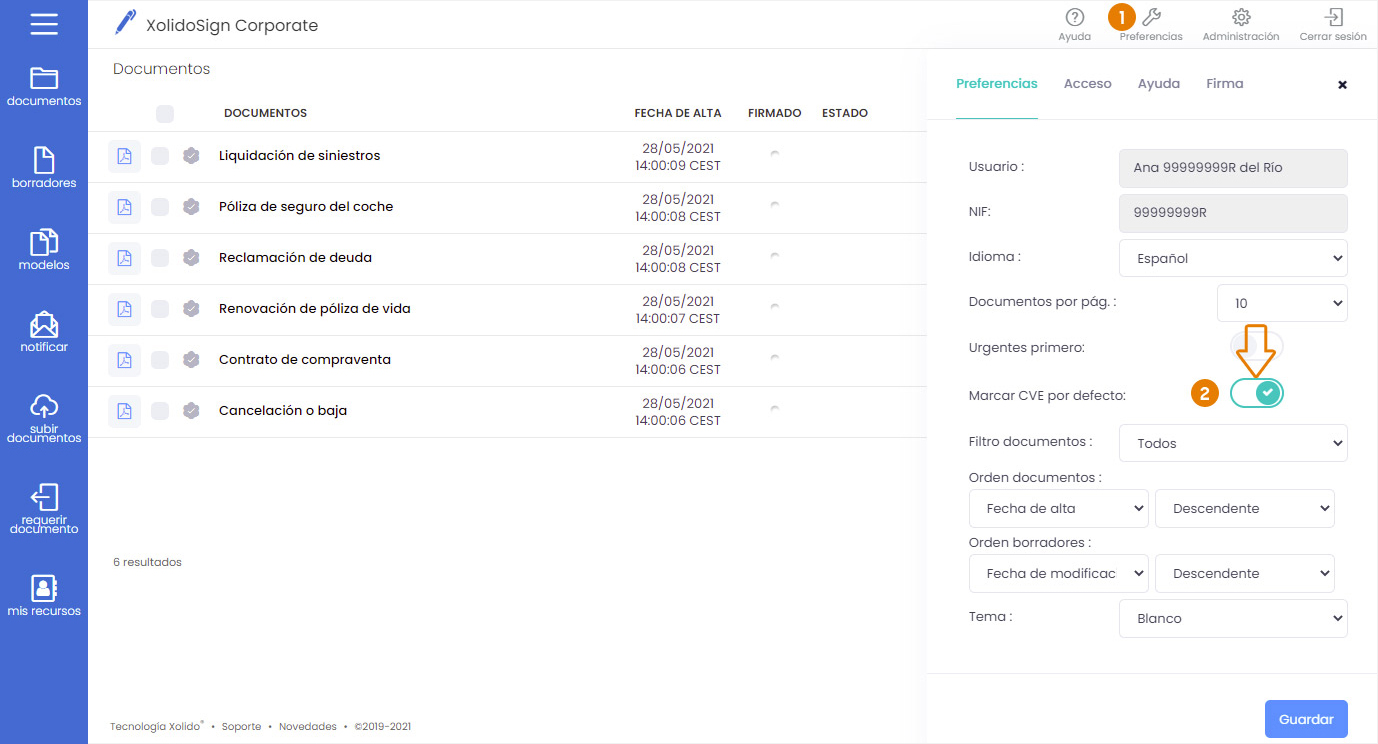Click verification badge of Contrato de compraventa
Image resolution: width=1378 pixels, height=744 pixels.
191,360
